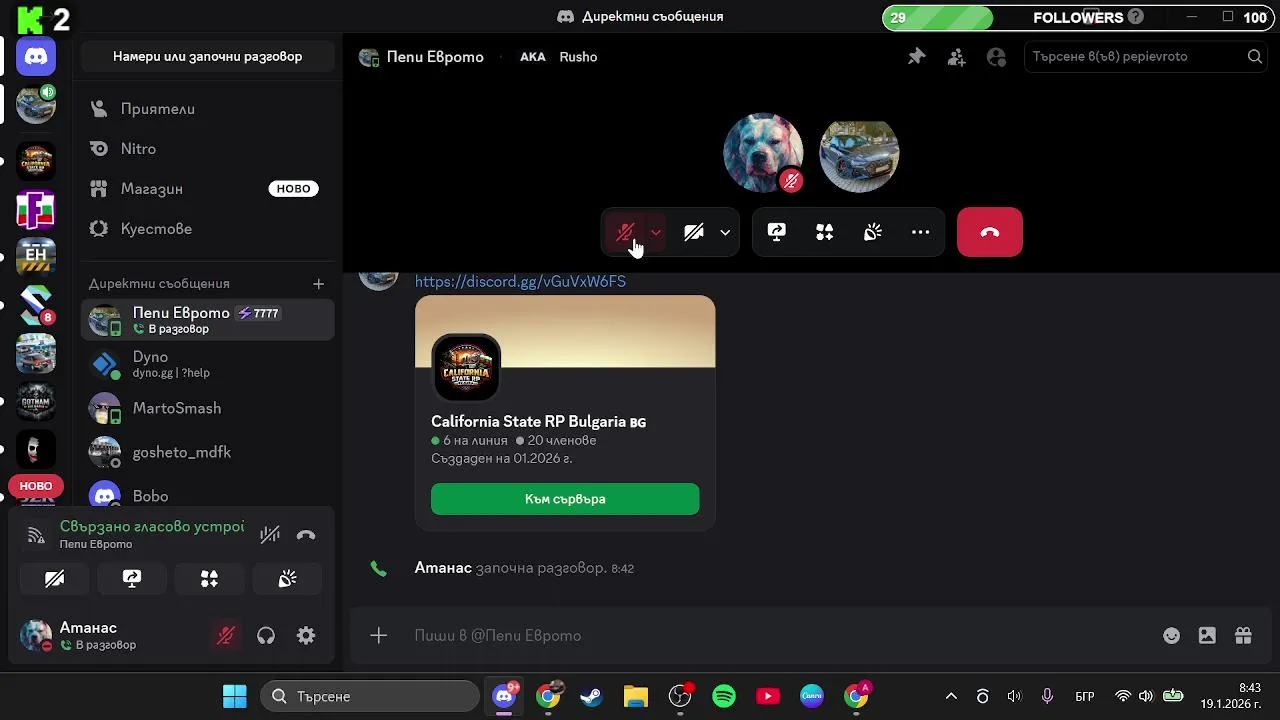1280x720 pixels.
Task: Disconnect from voice in the voice panel
Action: (x=306, y=535)
